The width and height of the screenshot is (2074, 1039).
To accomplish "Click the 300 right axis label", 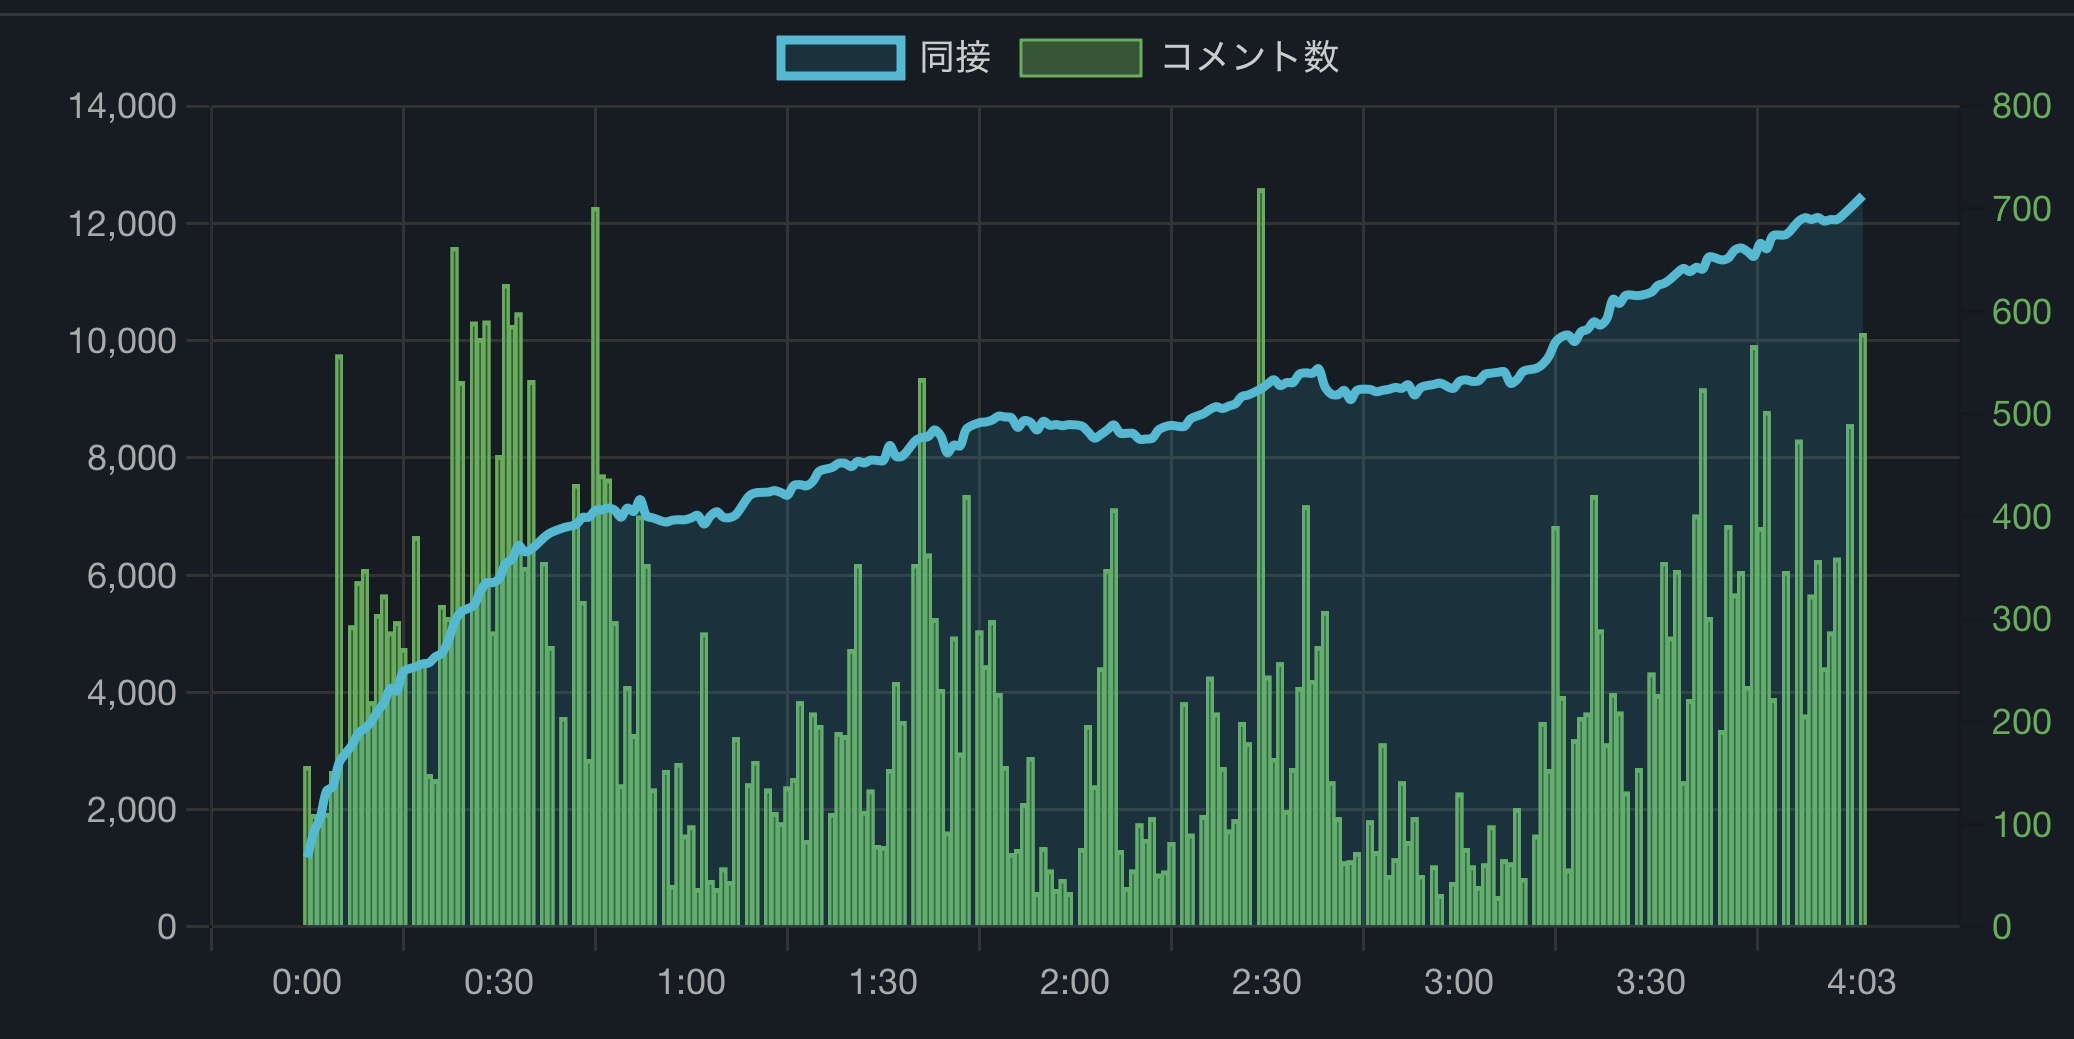I will click(x=2021, y=619).
